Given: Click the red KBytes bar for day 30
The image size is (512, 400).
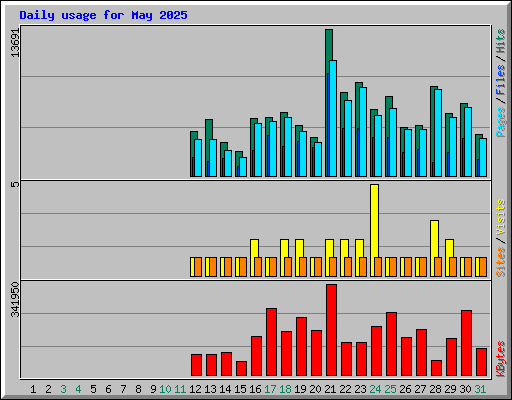Looking at the screenshot, I should coord(466,343).
